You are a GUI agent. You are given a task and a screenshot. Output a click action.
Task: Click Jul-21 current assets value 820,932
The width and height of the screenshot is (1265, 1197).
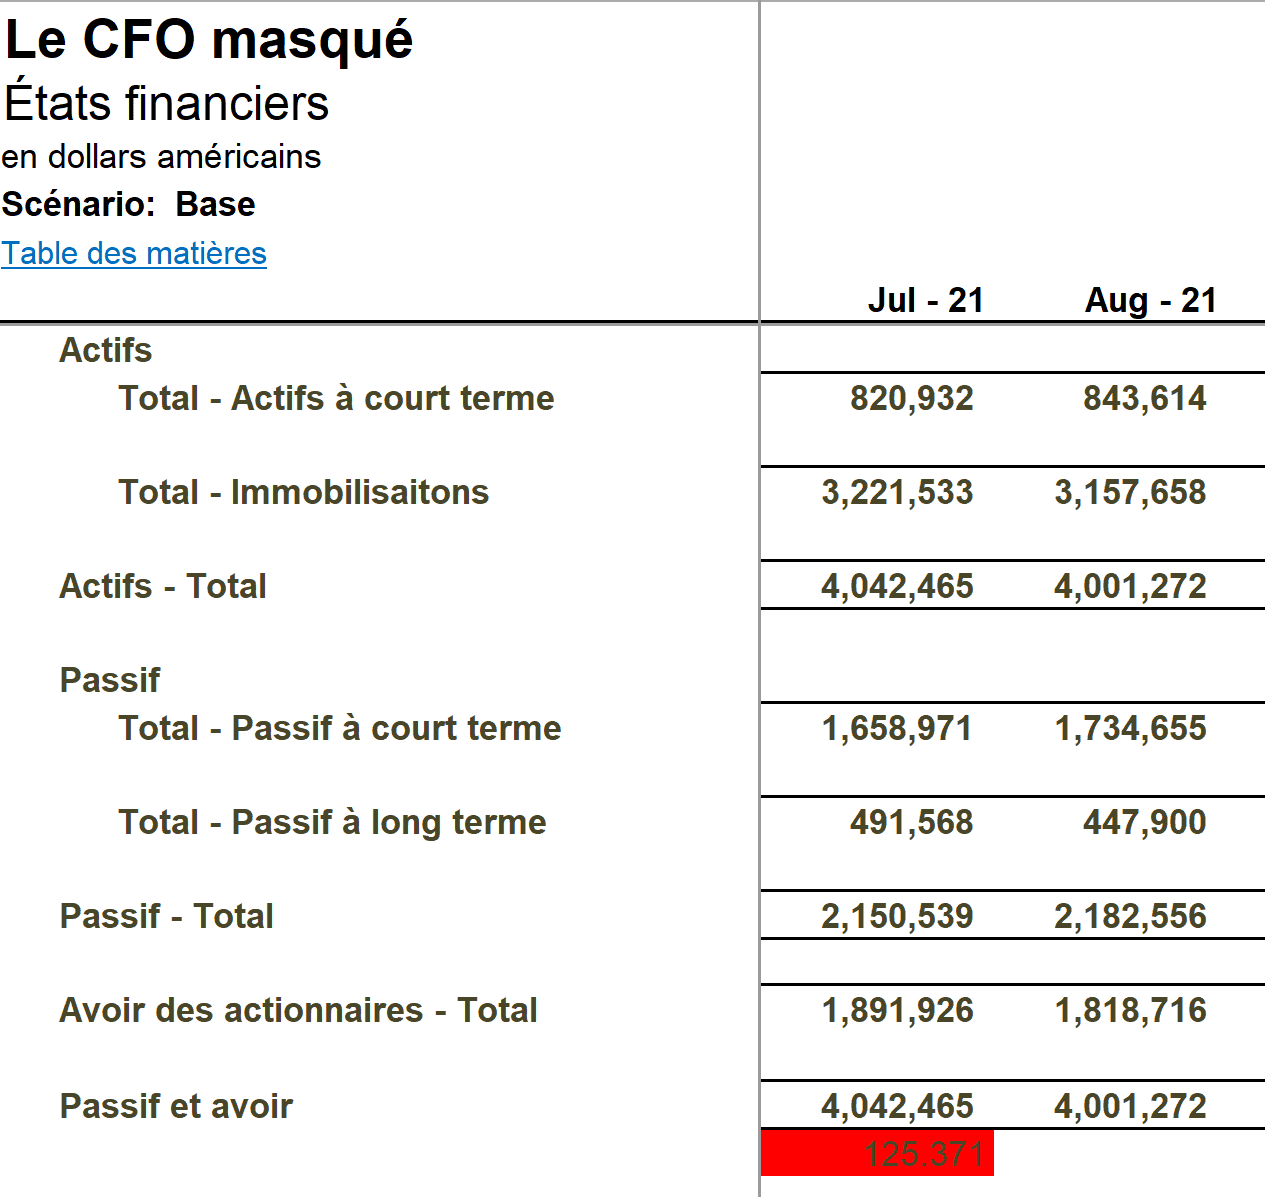911,398
